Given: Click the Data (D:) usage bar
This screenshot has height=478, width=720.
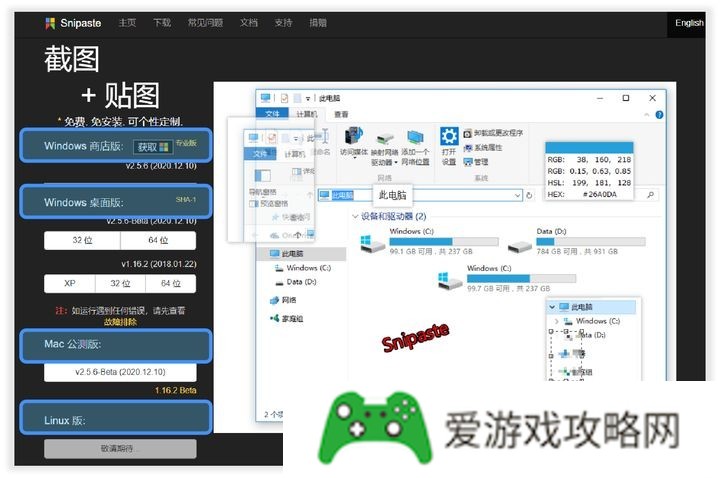Looking at the screenshot, I should 591,242.
